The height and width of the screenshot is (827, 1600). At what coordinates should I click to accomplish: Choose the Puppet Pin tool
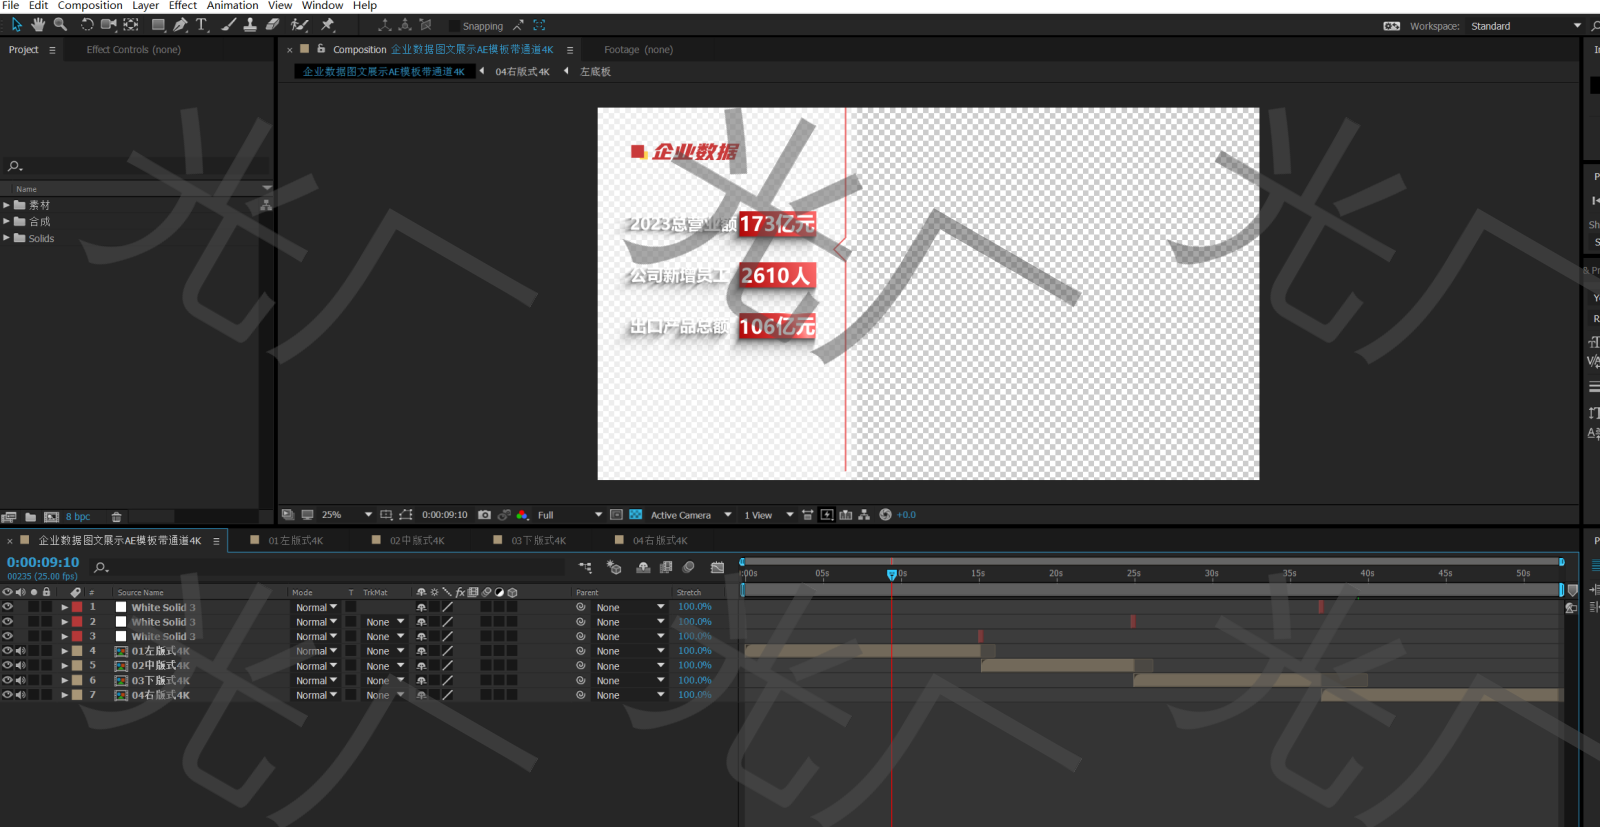327,25
